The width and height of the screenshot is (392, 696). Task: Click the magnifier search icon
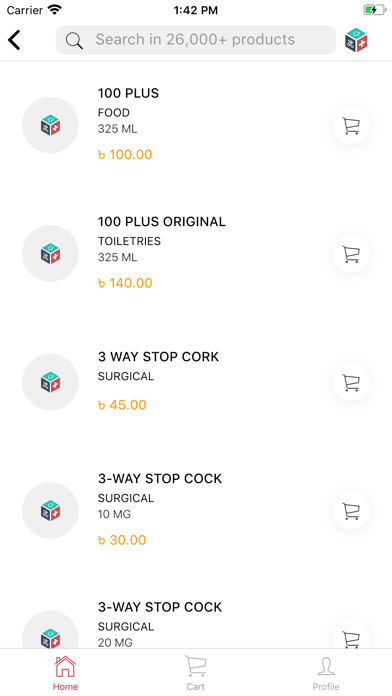click(x=74, y=40)
